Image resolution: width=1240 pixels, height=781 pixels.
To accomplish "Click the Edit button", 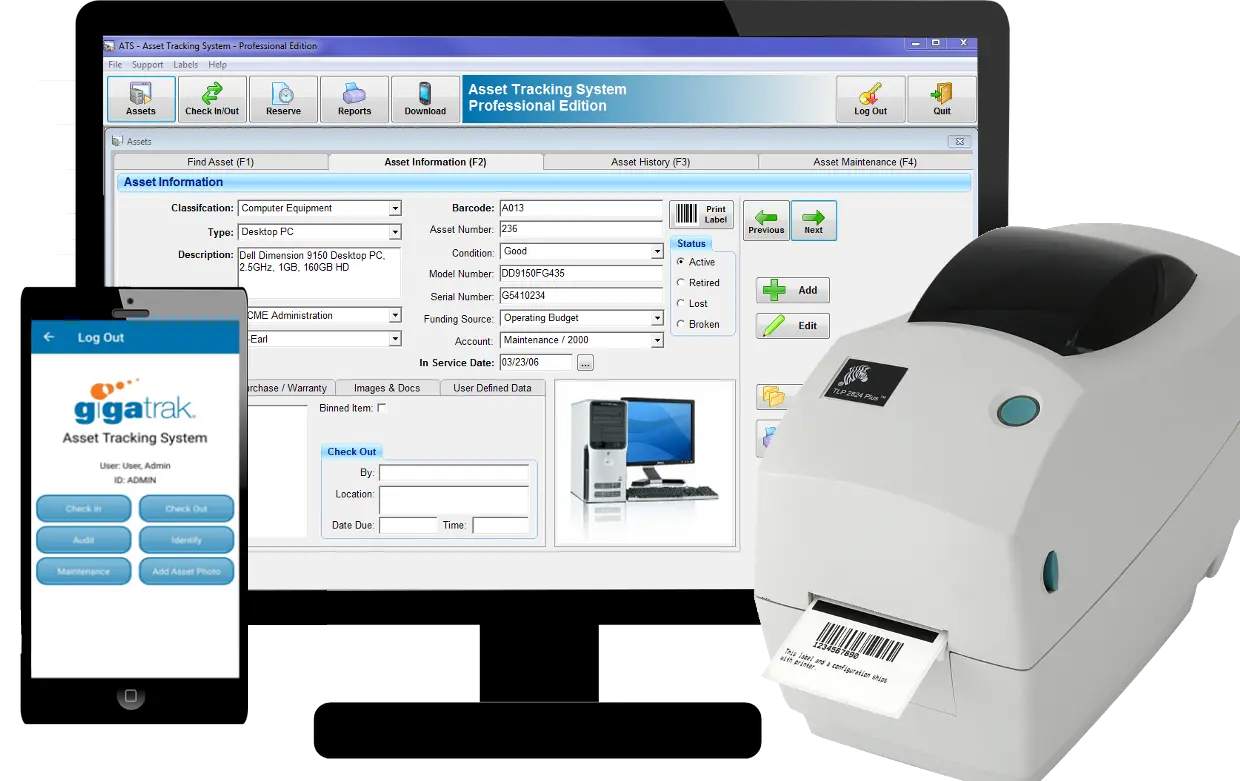I will (x=793, y=325).
